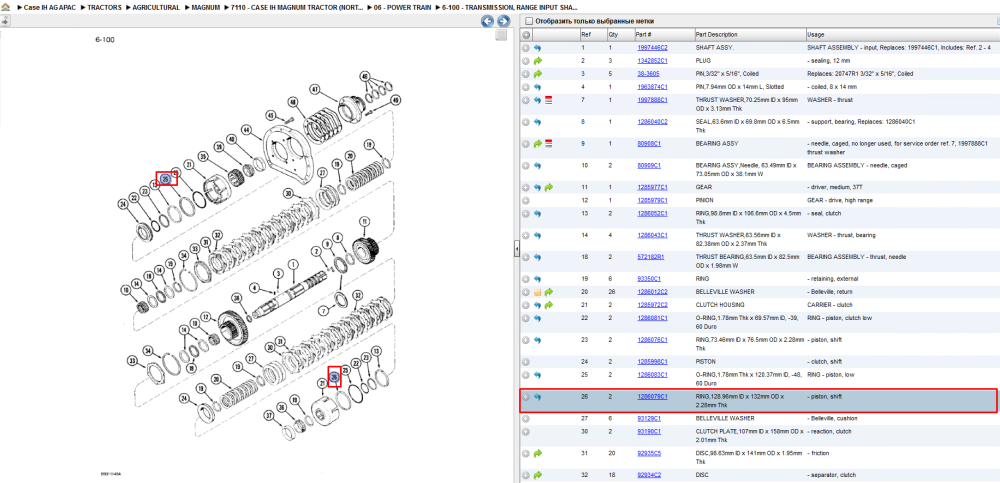Open part number 1286079C1 link

pyautogui.click(x=652, y=397)
